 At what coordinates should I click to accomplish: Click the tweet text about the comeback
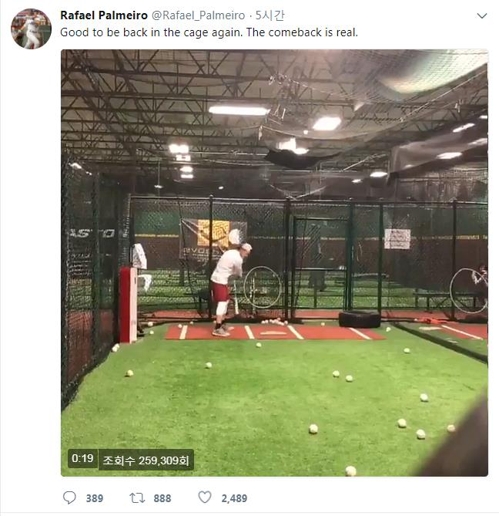click(209, 32)
